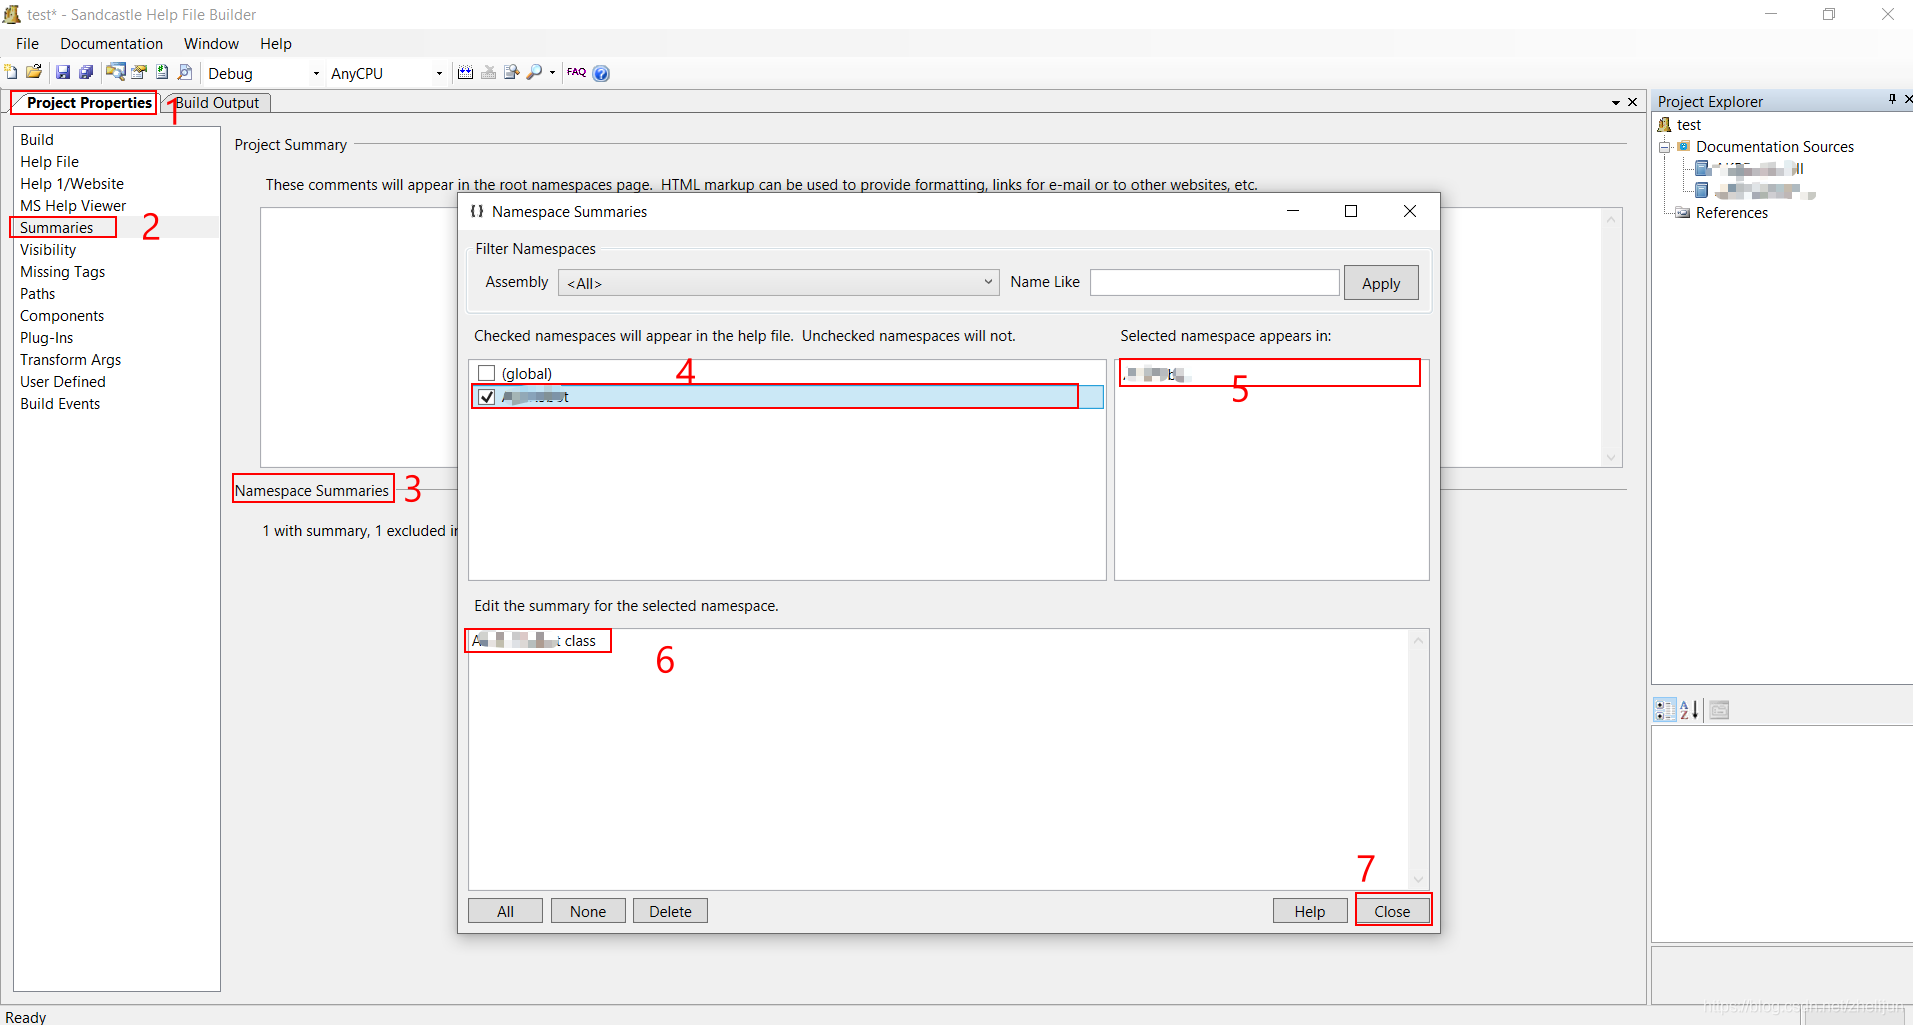Select the Help File properties category
Image resolution: width=1913 pixels, height=1025 pixels.
click(49, 161)
